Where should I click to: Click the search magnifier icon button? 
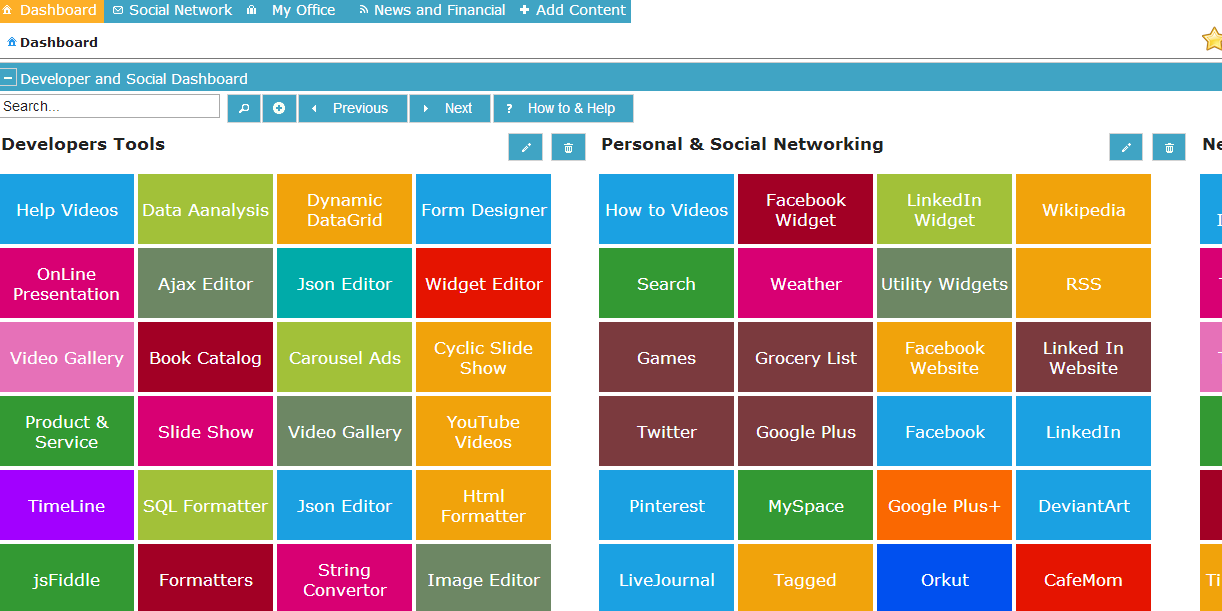tap(244, 108)
